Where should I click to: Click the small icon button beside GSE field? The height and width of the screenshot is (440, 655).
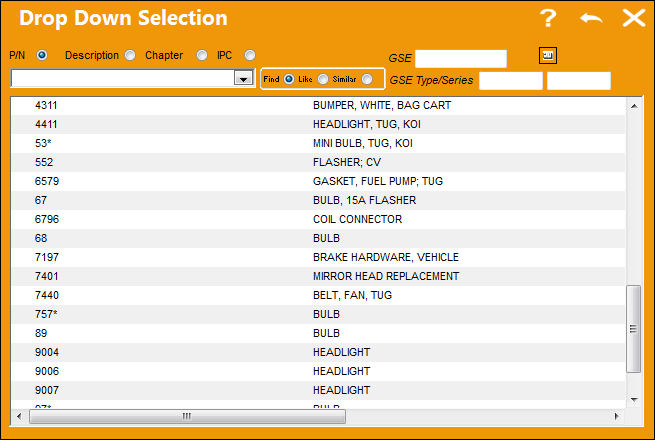(x=548, y=55)
